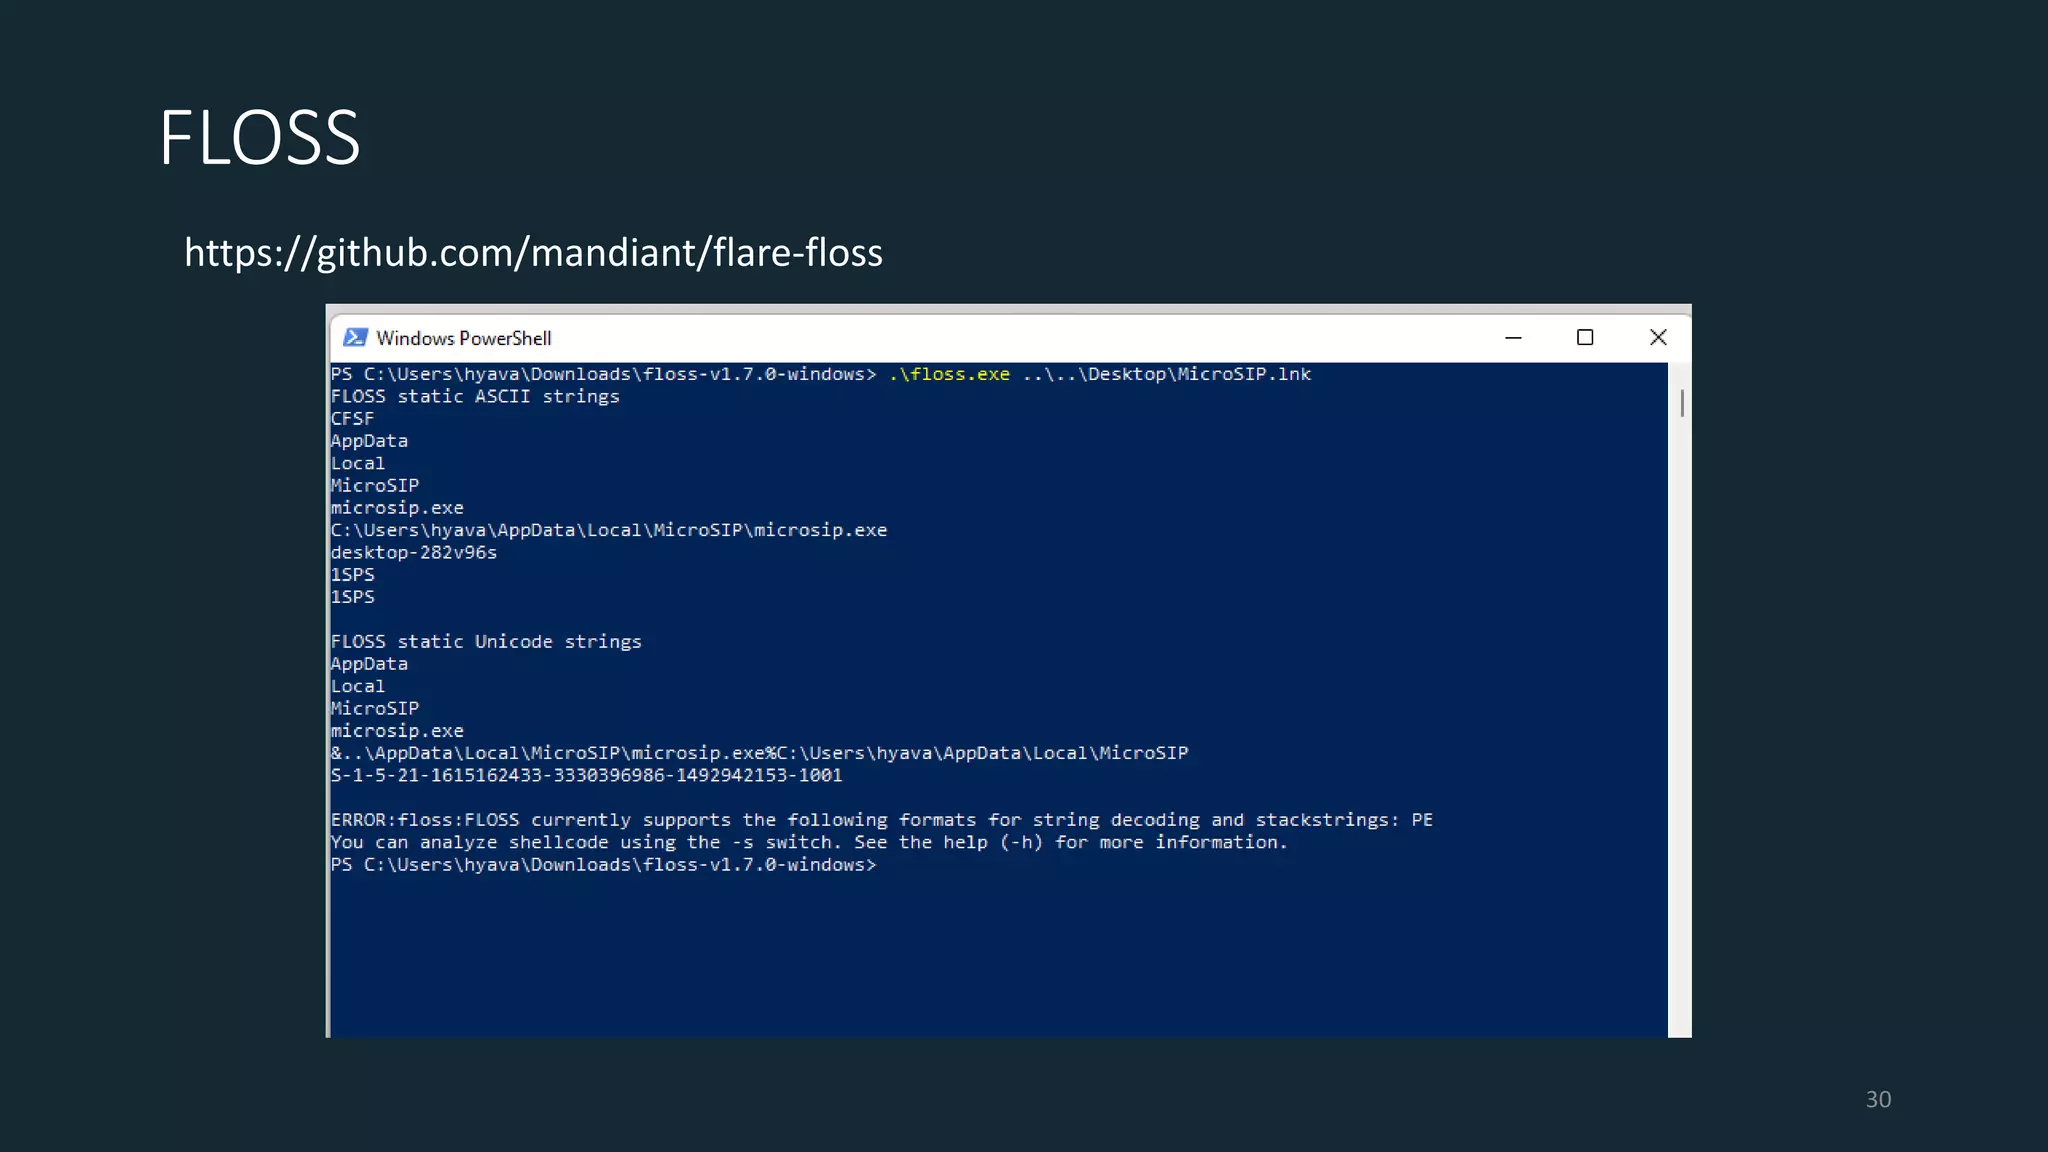Click the PowerShell vertical scrollbar thumb
2048x1152 pixels.
click(x=1682, y=403)
